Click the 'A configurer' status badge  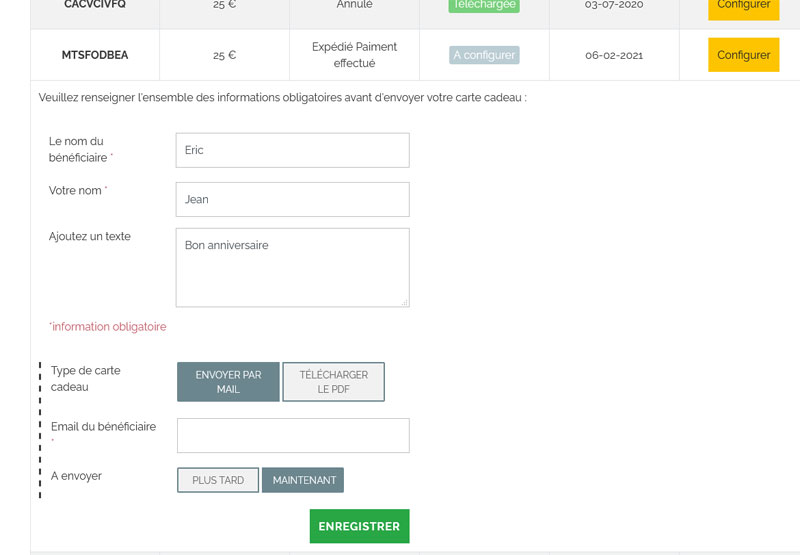pos(484,55)
